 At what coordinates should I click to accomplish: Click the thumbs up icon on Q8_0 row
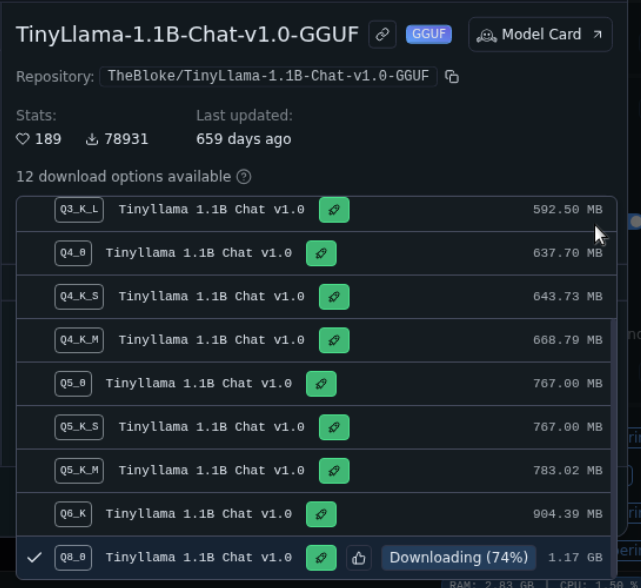coord(359,558)
